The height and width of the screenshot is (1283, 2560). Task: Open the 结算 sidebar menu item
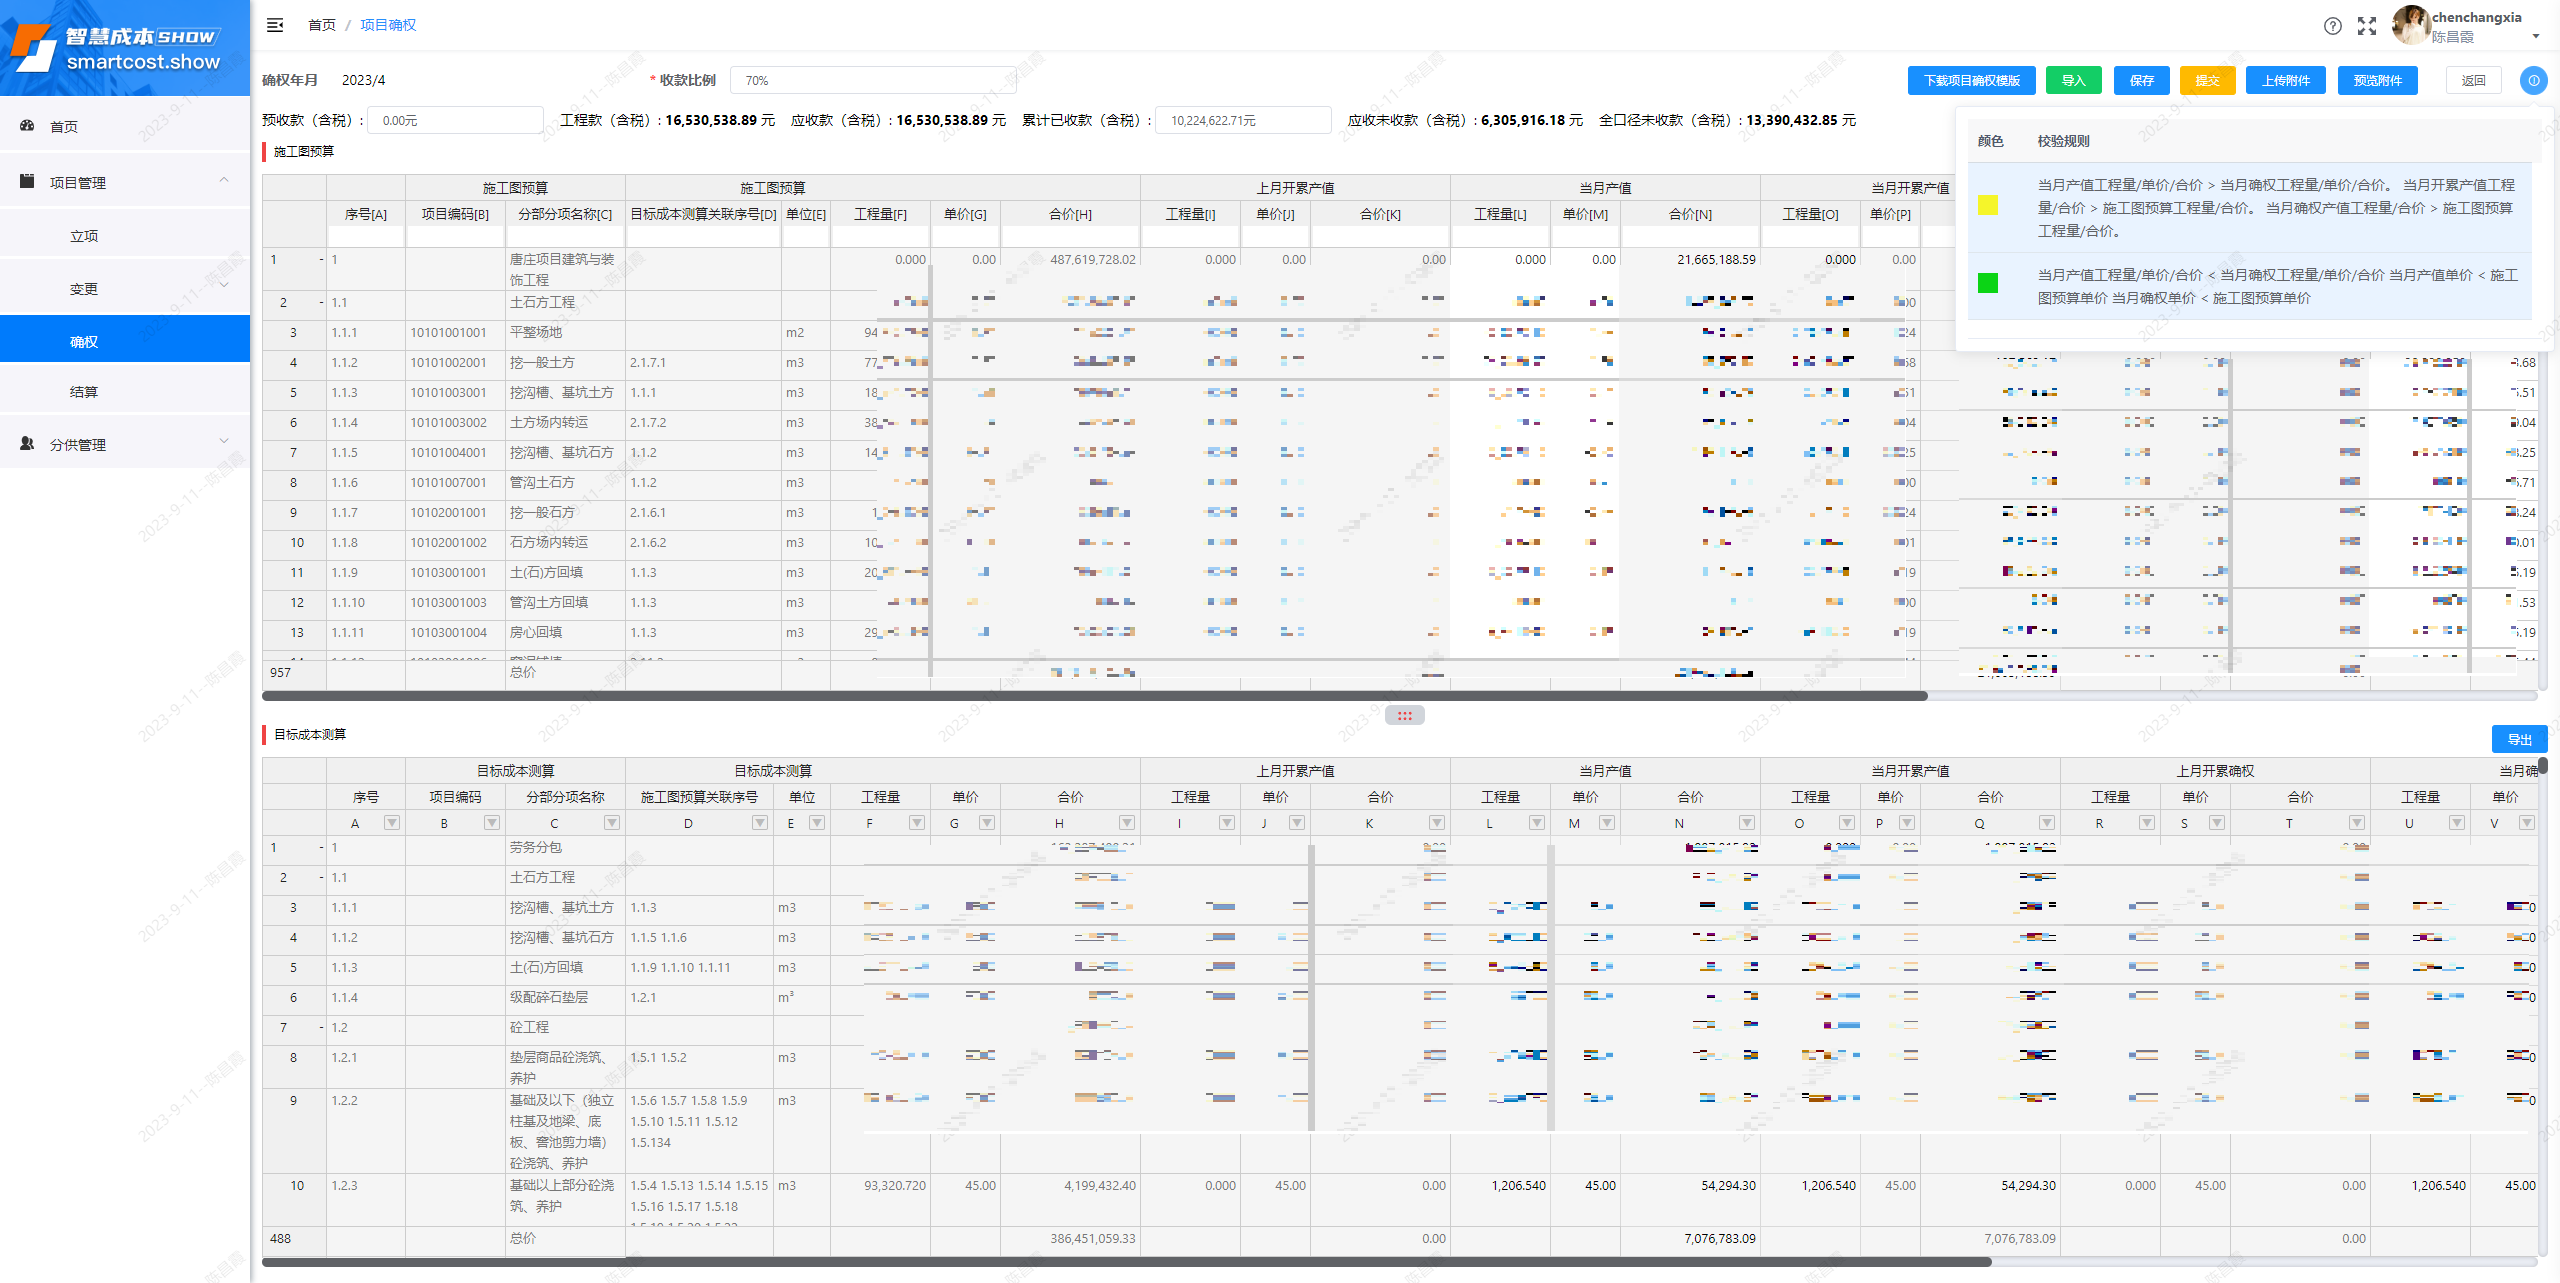[x=84, y=392]
